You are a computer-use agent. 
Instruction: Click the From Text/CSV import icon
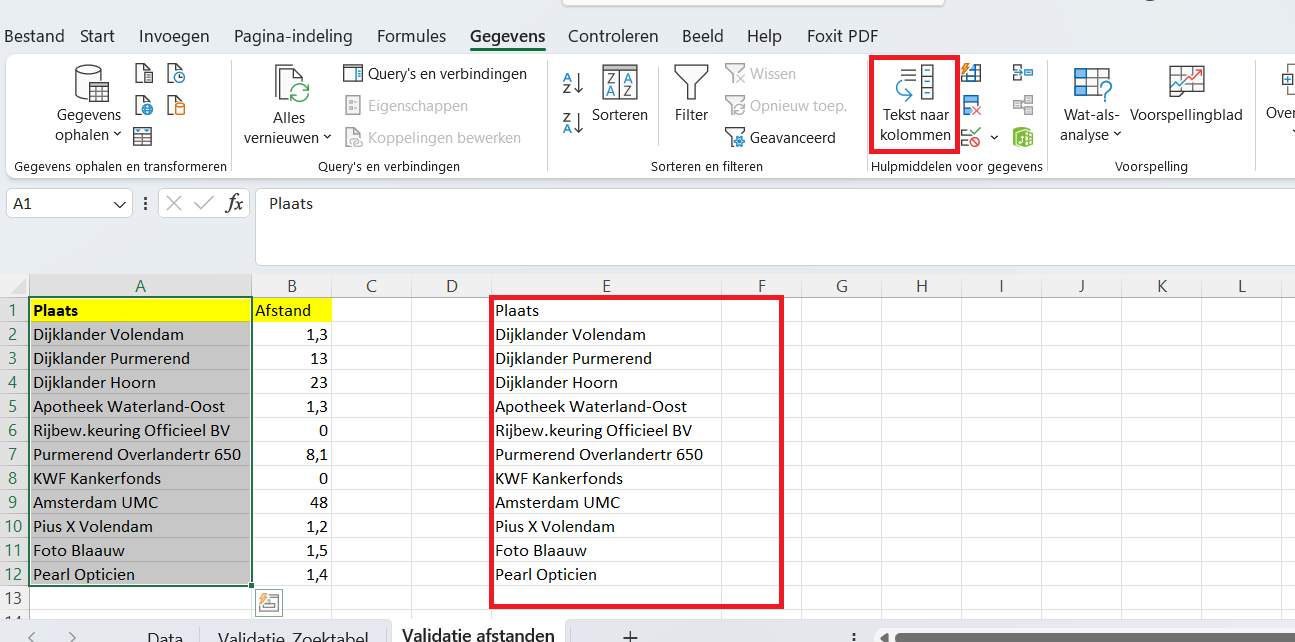point(144,74)
